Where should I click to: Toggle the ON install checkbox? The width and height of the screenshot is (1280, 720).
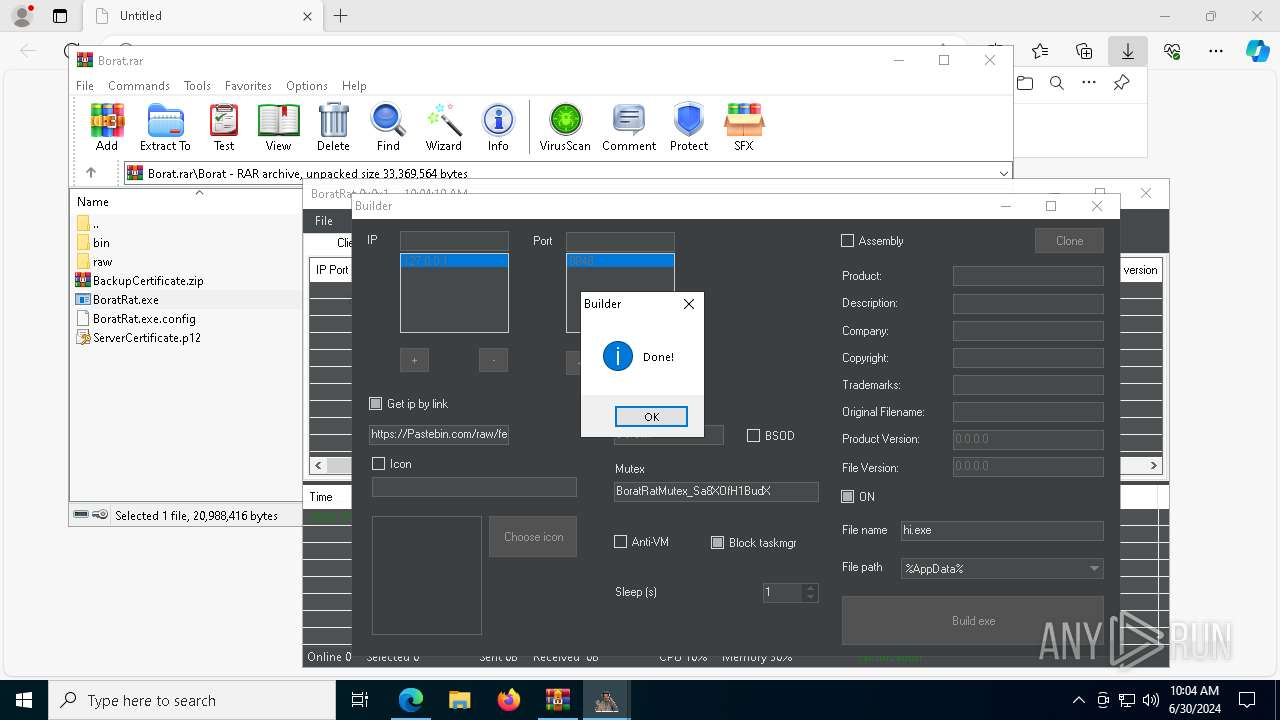tap(847, 496)
